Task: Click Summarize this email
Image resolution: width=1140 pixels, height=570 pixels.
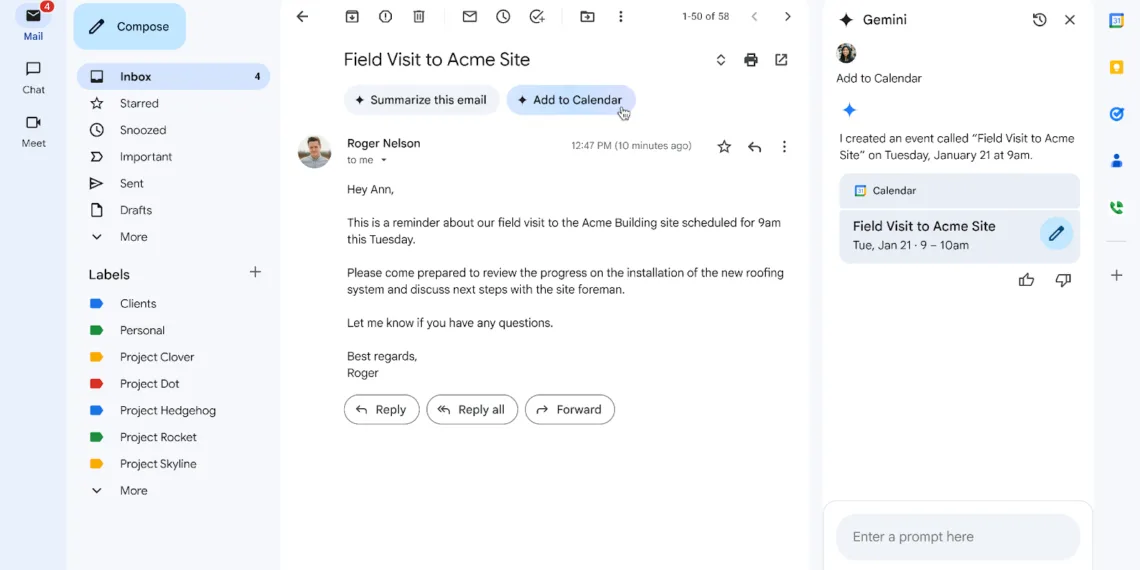Action: 421,100
